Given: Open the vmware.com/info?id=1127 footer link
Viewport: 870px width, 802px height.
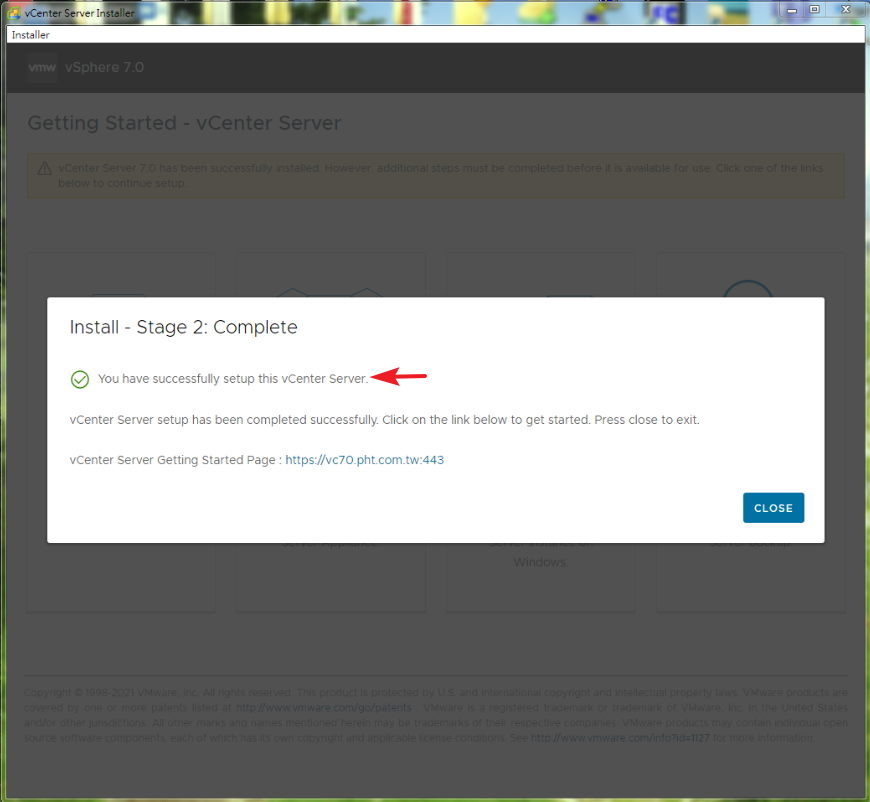Looking at the screenshot, I should (620, 738).
